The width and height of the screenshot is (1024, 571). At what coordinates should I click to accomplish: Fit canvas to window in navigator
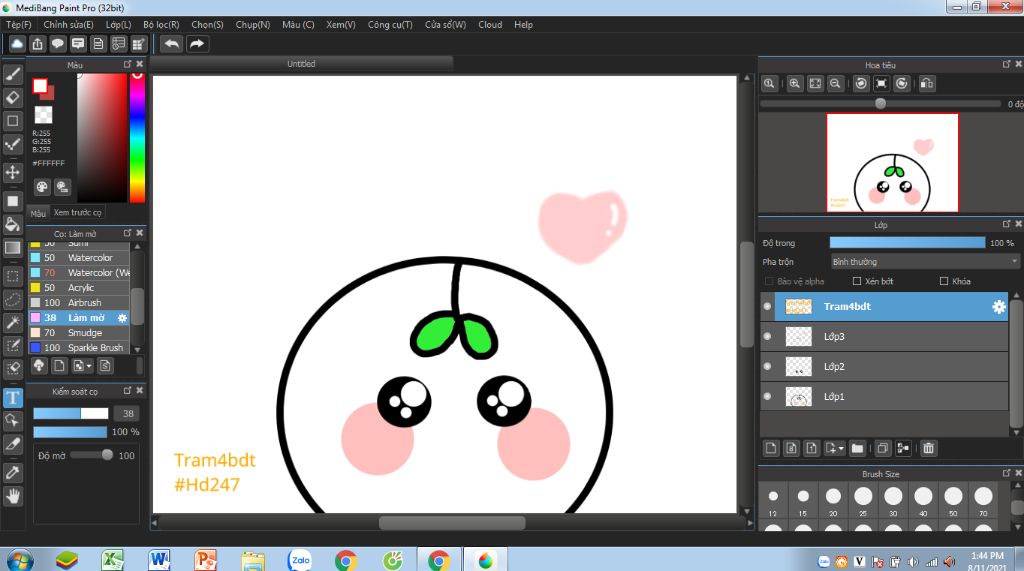(x=815, y=84)
